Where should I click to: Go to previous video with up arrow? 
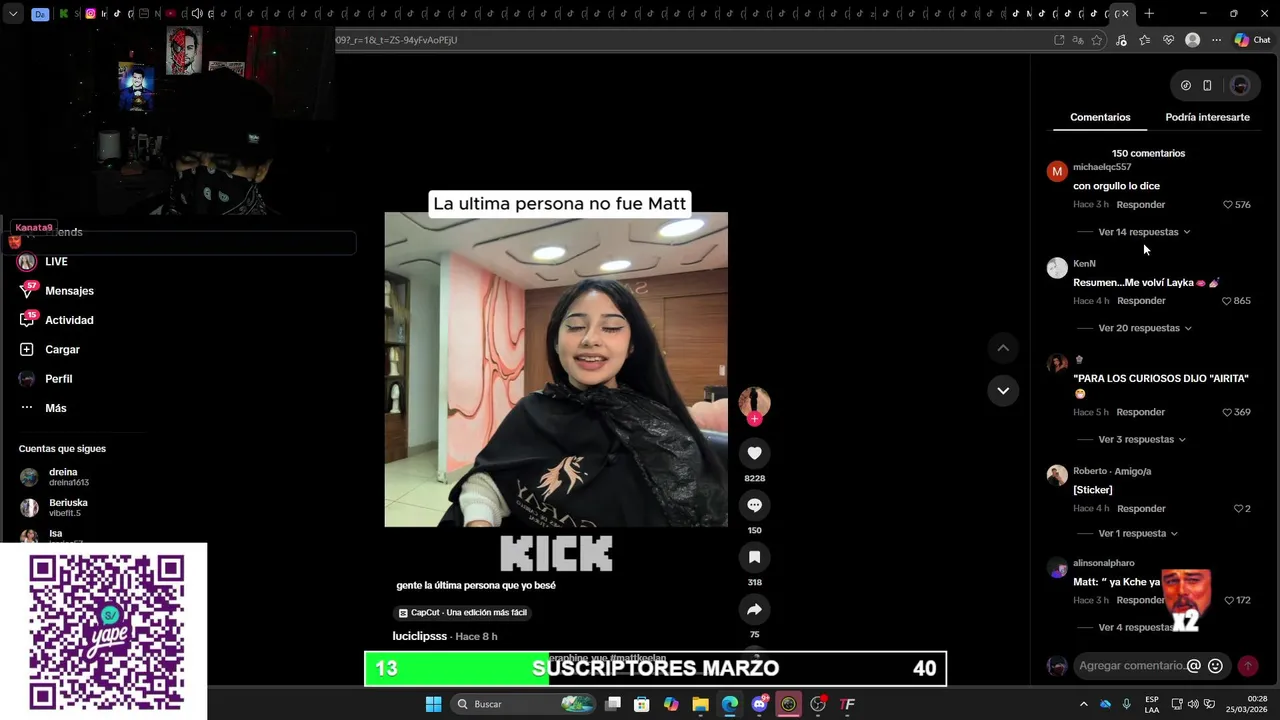[x=1003, y=348]
